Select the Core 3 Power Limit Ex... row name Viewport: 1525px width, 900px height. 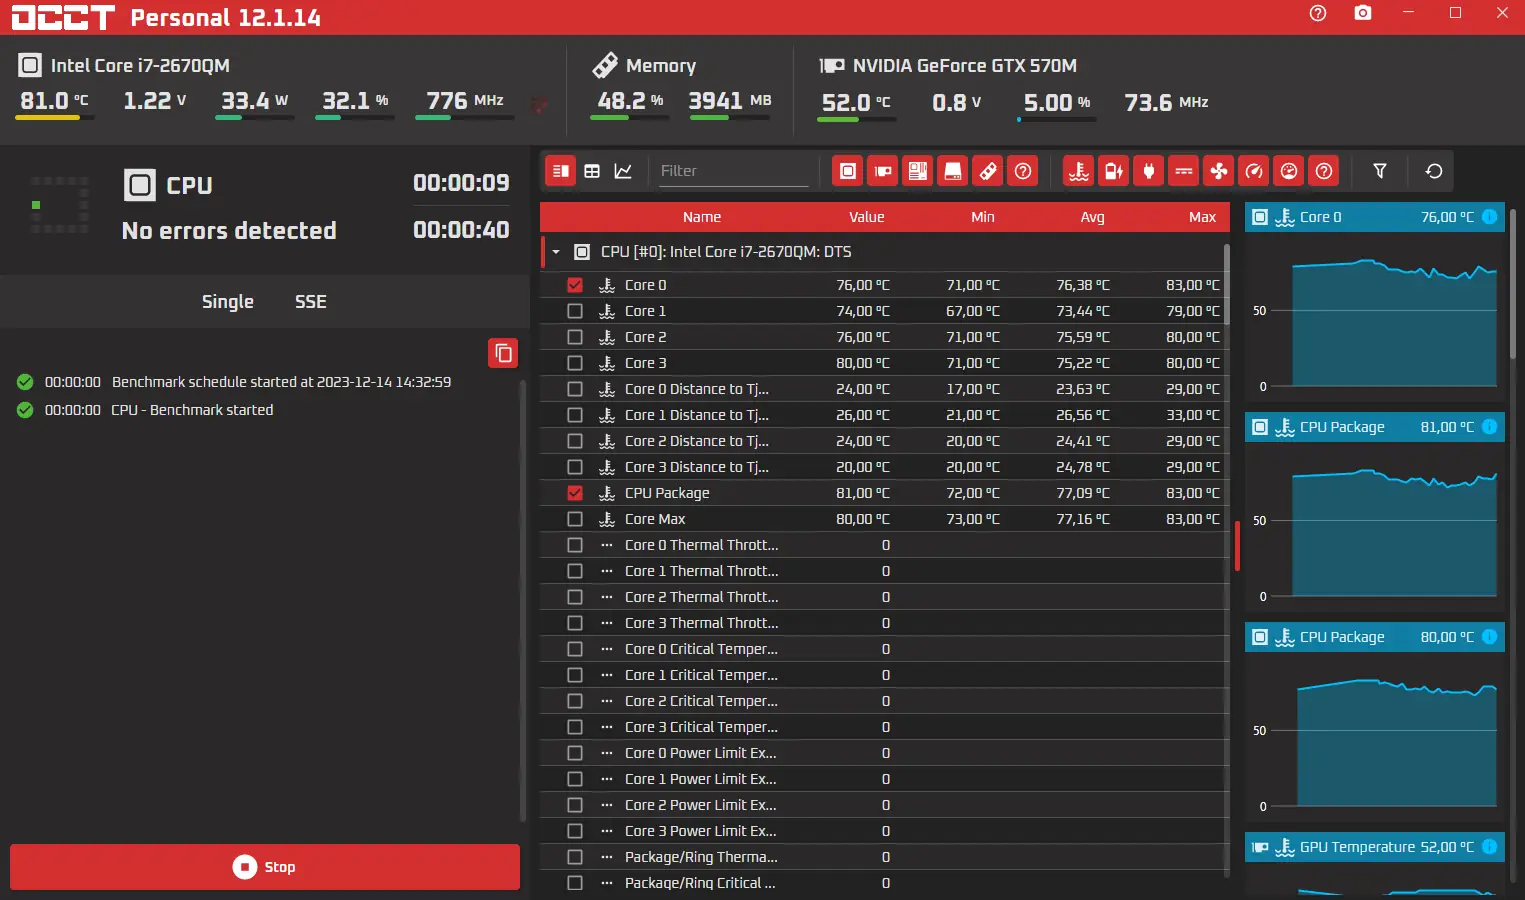(700, 831)
